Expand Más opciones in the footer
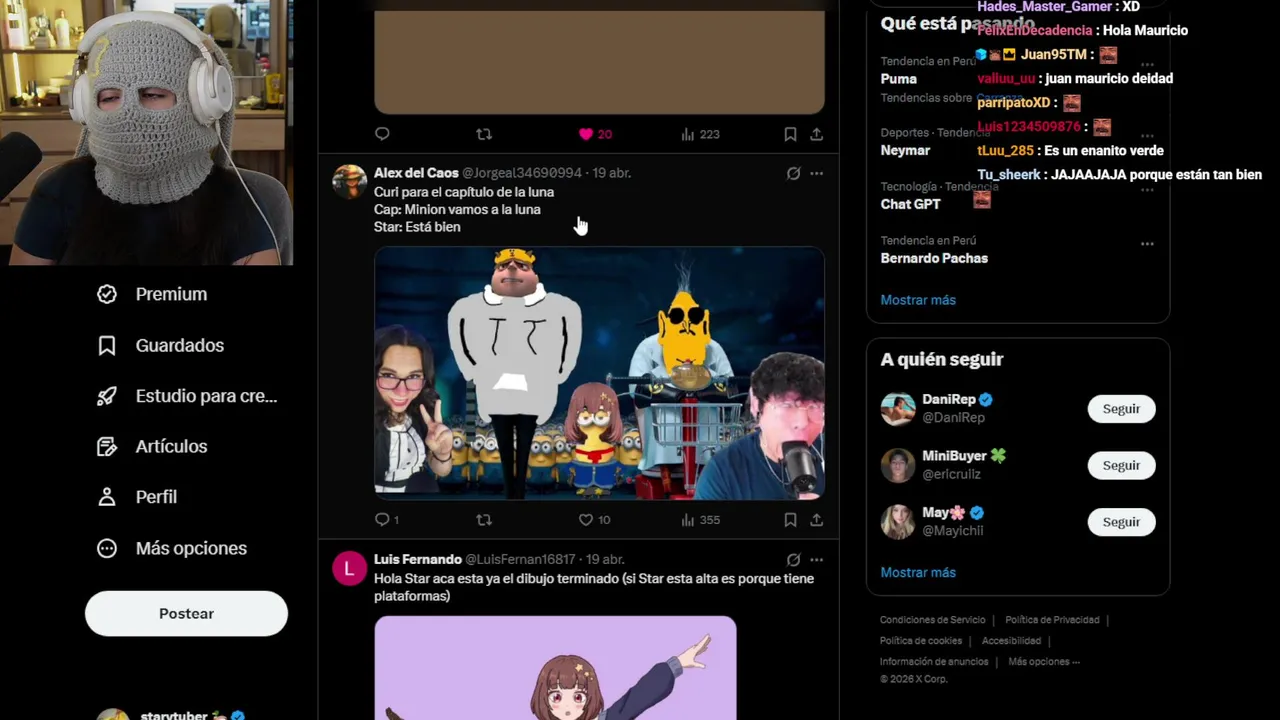 pos(1044,662)
